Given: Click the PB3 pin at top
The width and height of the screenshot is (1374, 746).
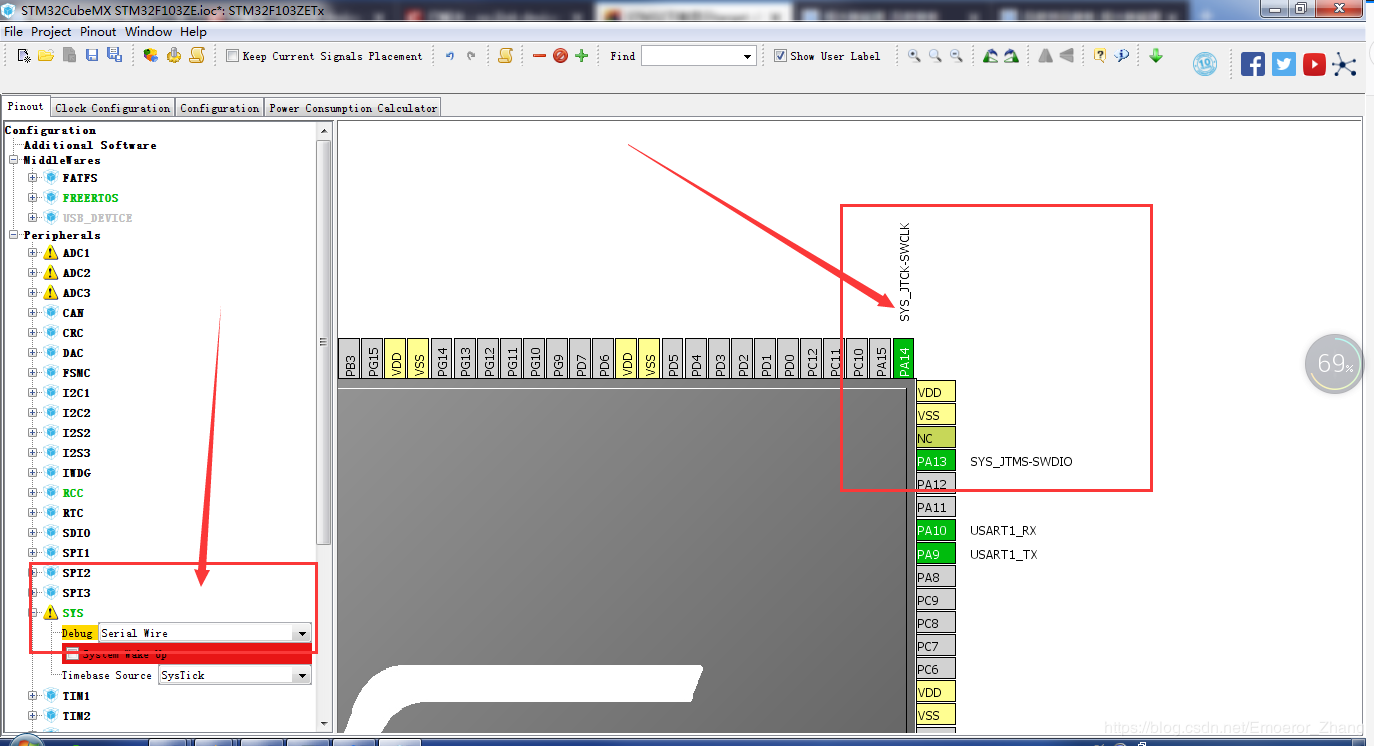Looking at the screenshot, I should (350, 359).
